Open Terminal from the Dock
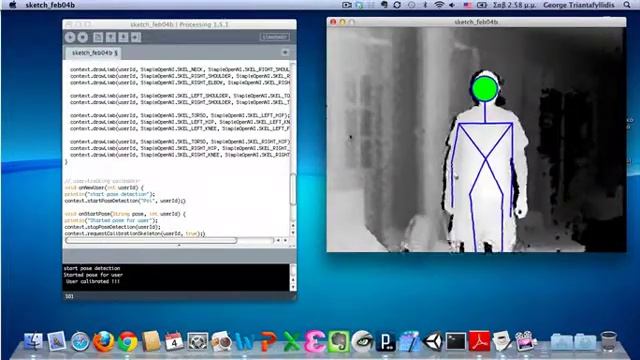The image size is (640, 360). (456, 341)
